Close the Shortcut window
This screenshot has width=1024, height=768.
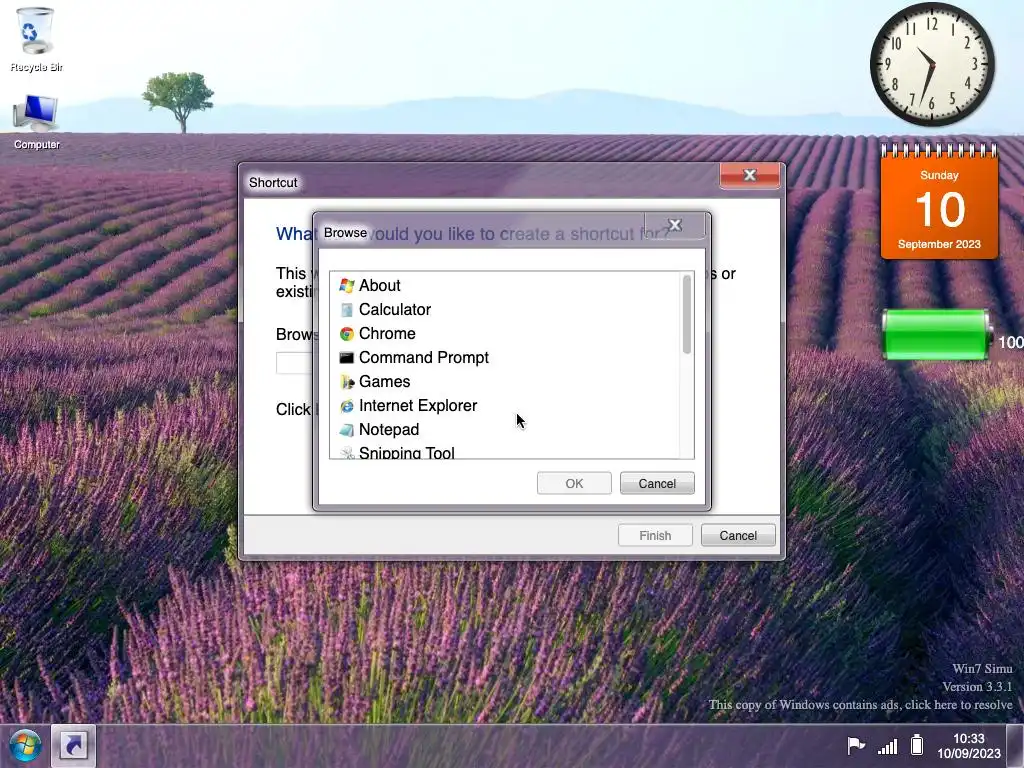(x=750, y=175)
